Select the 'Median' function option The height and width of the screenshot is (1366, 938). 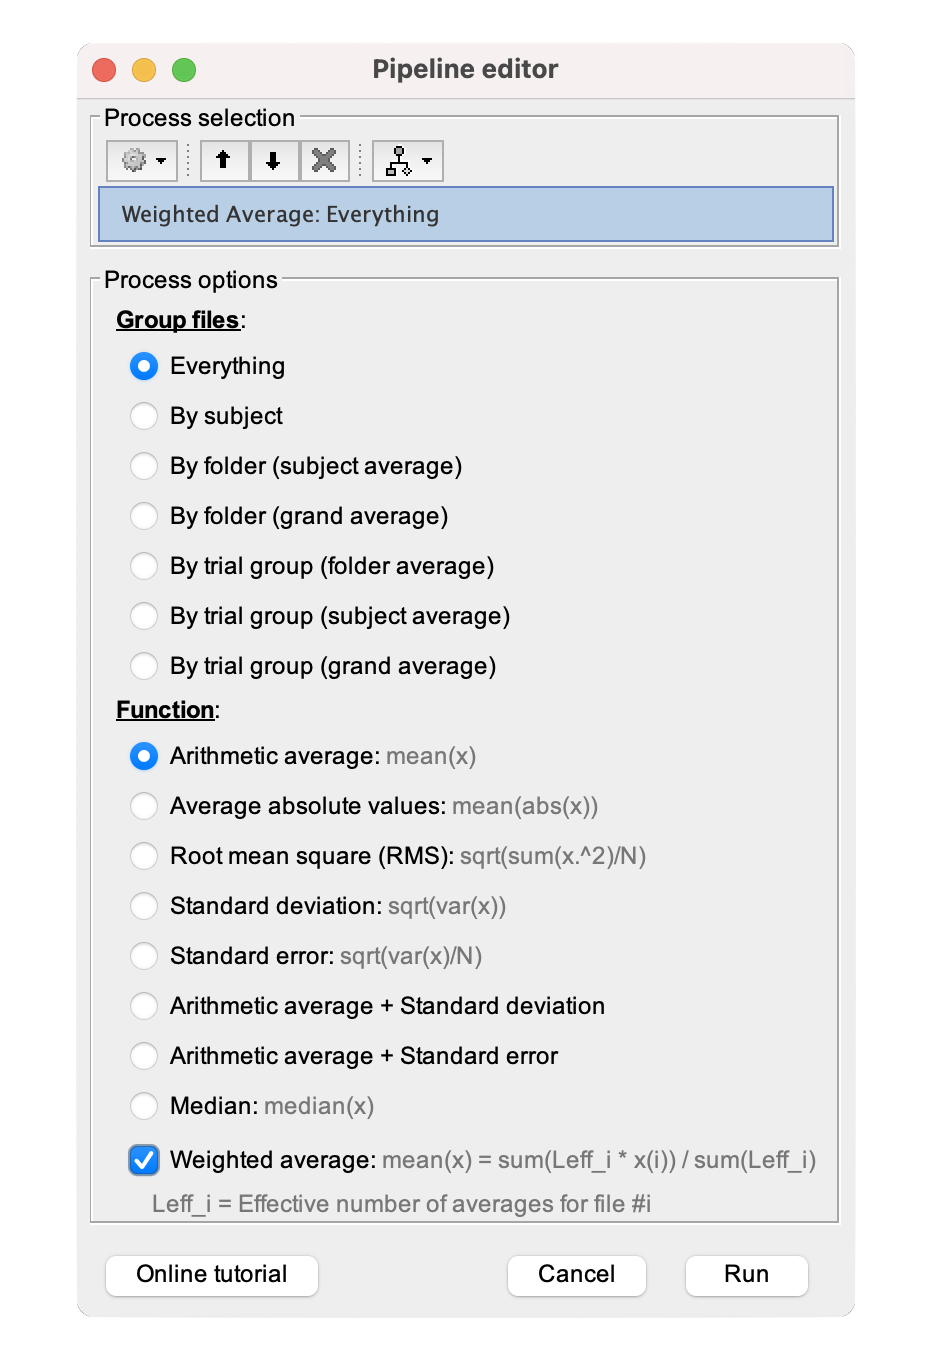click(144, 1106)
